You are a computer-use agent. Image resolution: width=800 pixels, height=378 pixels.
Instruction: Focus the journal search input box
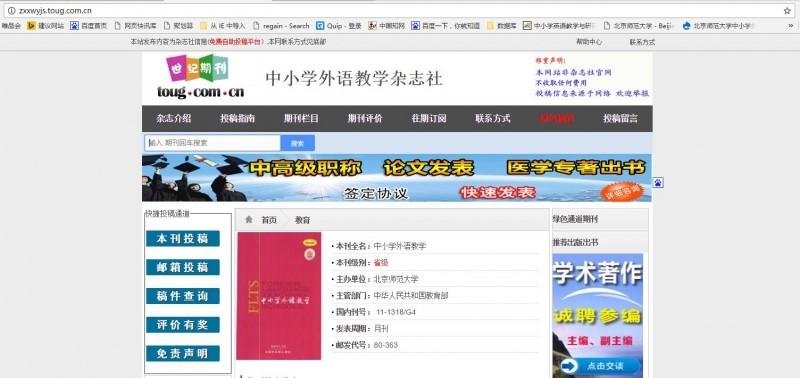click(x=212, y=143)
